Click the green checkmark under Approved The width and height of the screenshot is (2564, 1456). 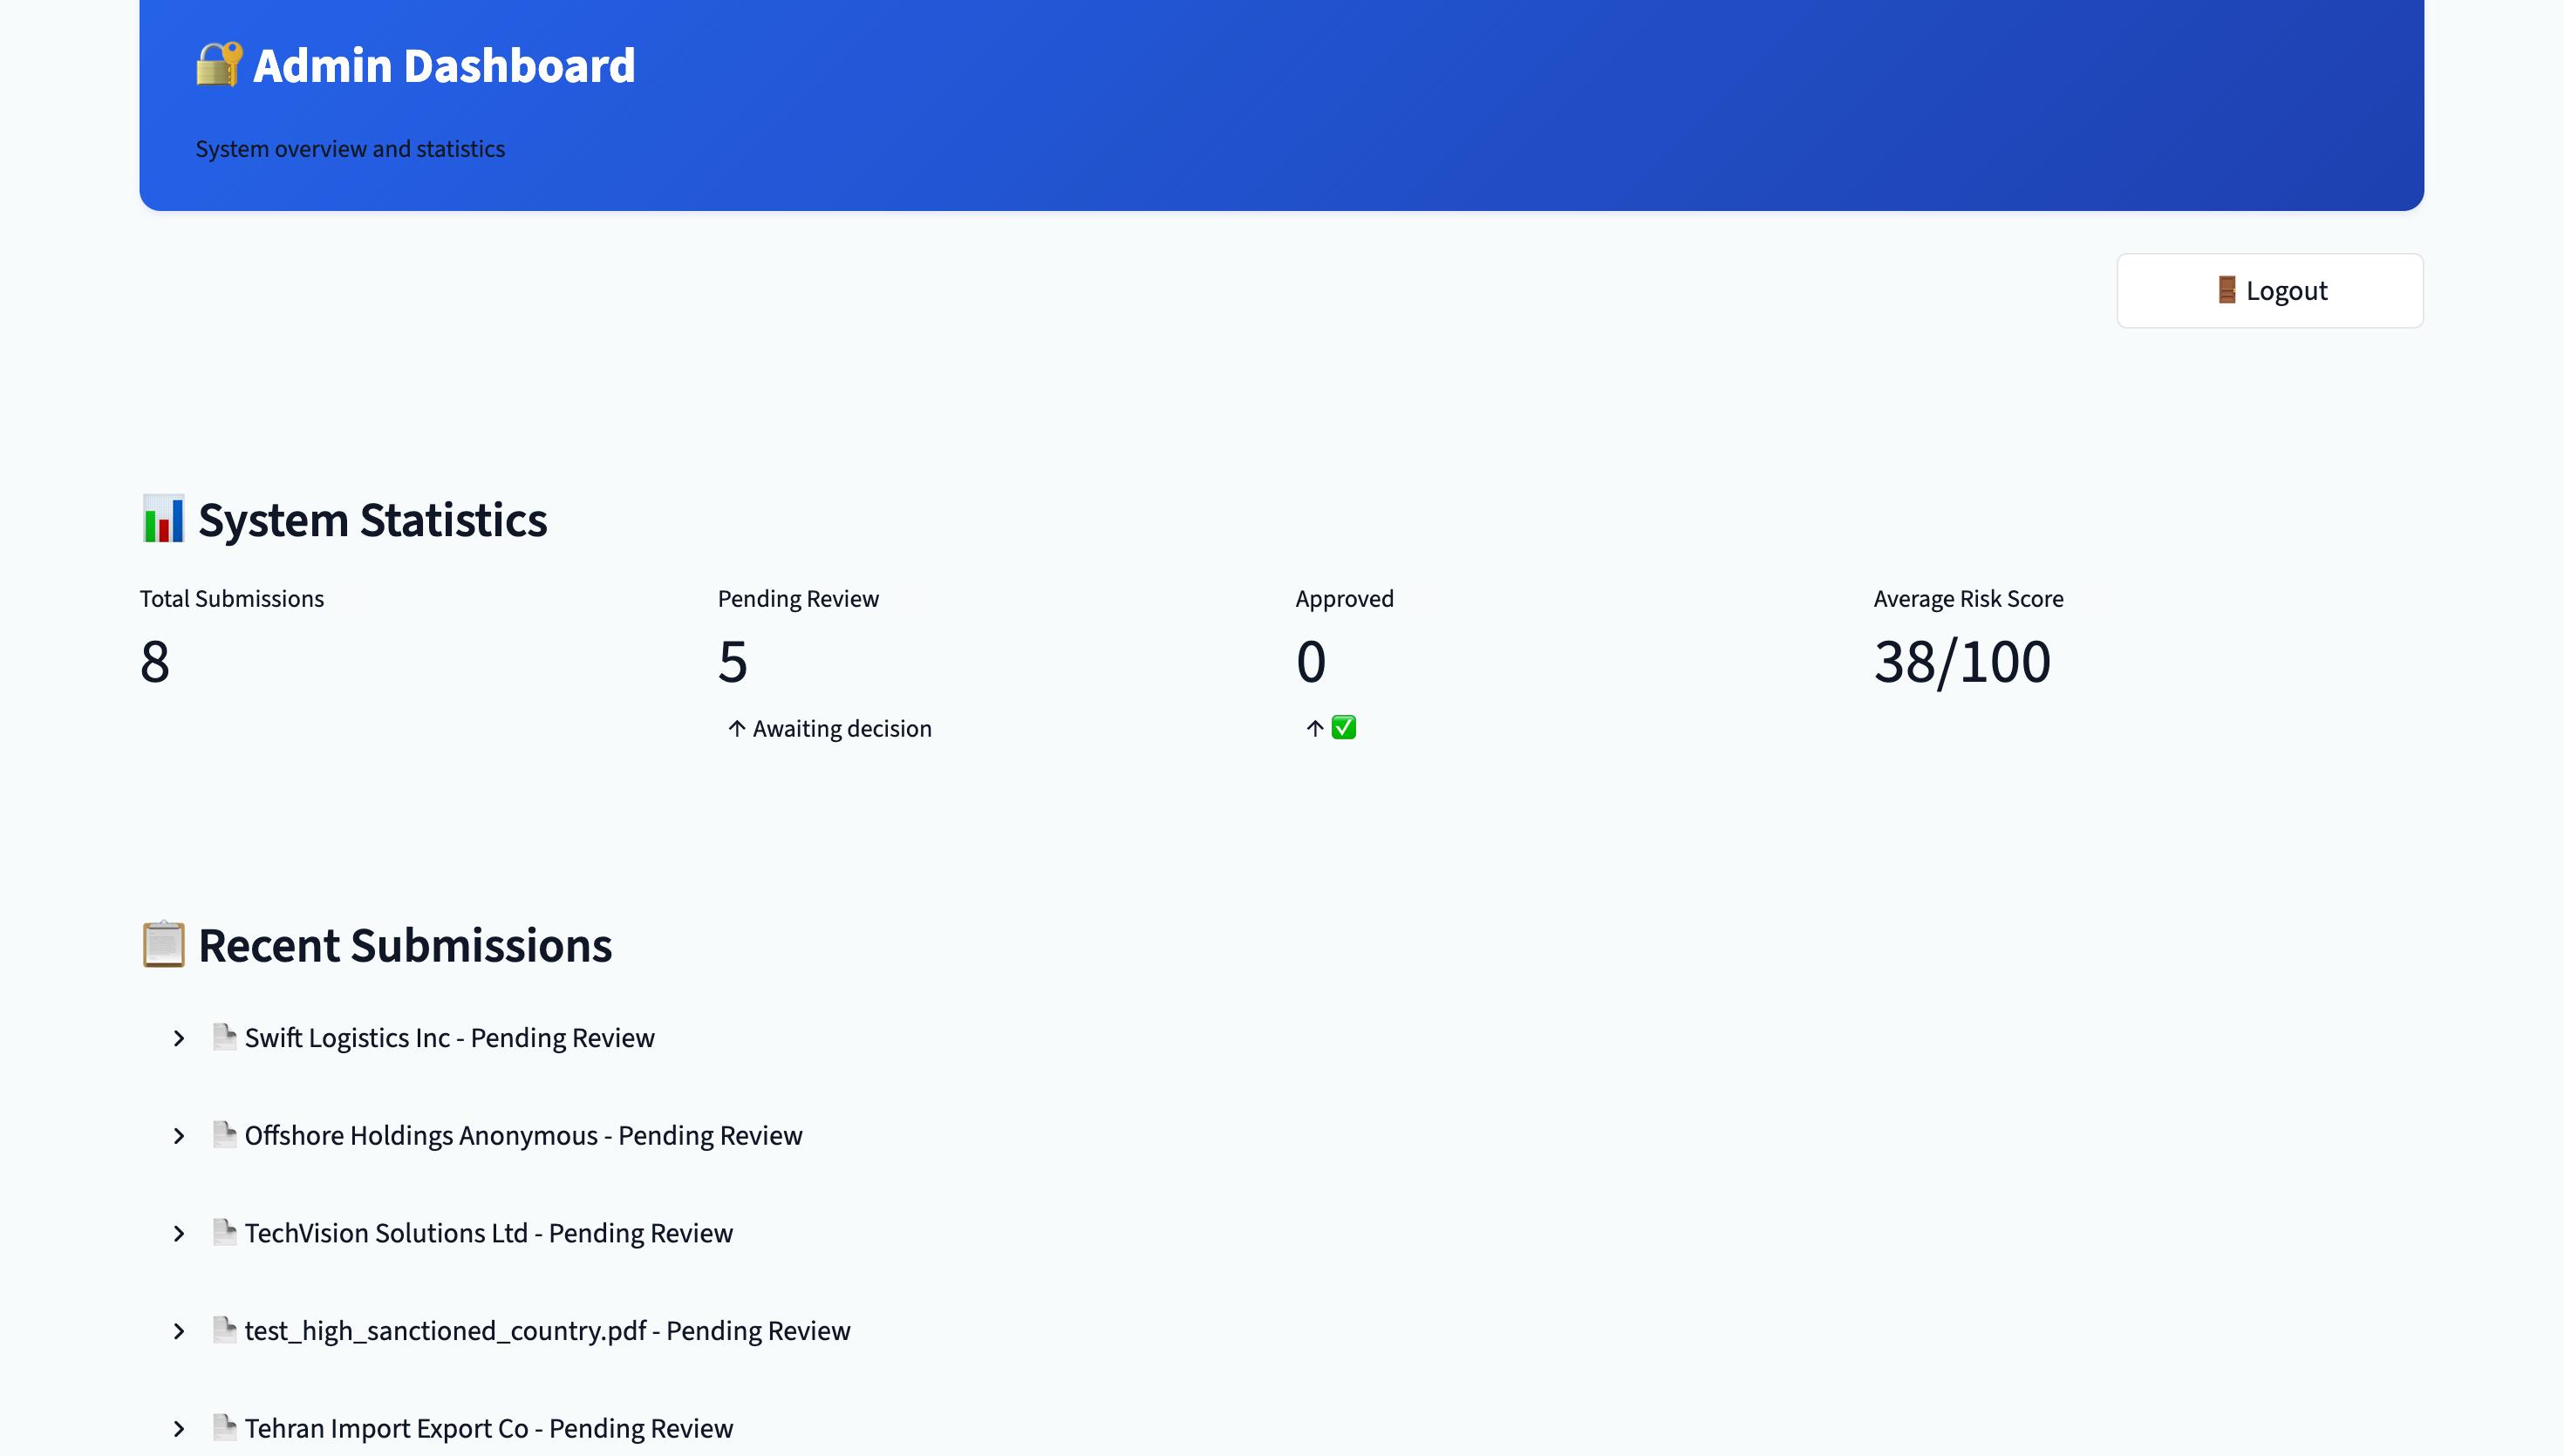(1344, 728)
